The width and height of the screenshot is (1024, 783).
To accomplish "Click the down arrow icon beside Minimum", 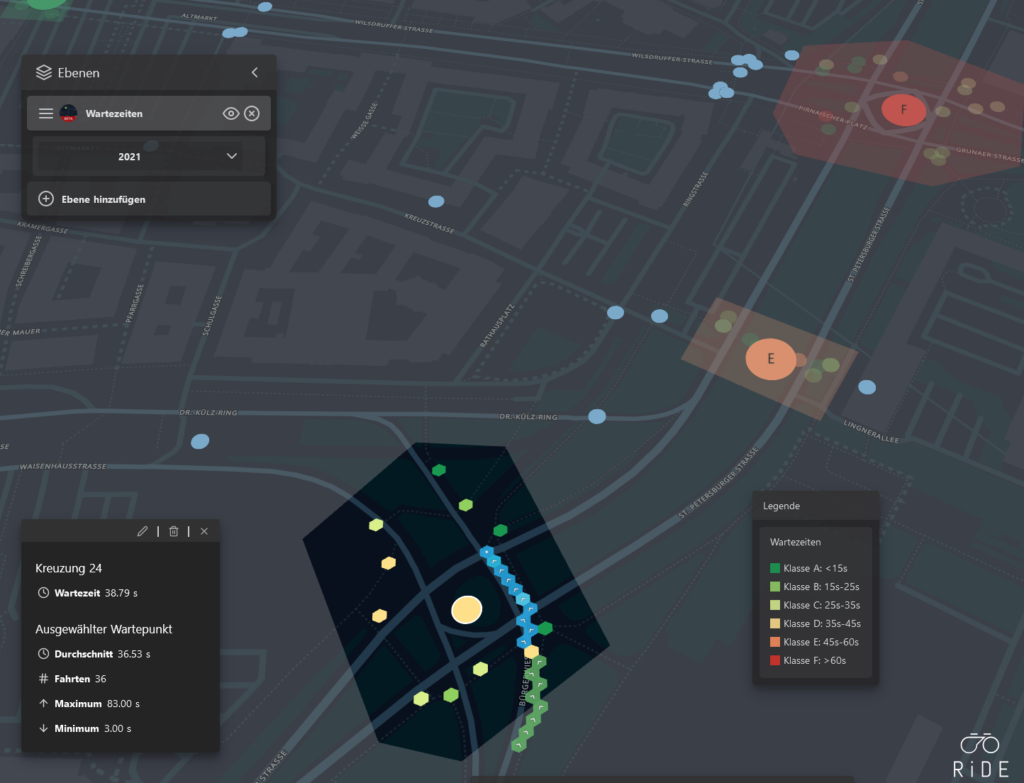I will click(43, 728).
